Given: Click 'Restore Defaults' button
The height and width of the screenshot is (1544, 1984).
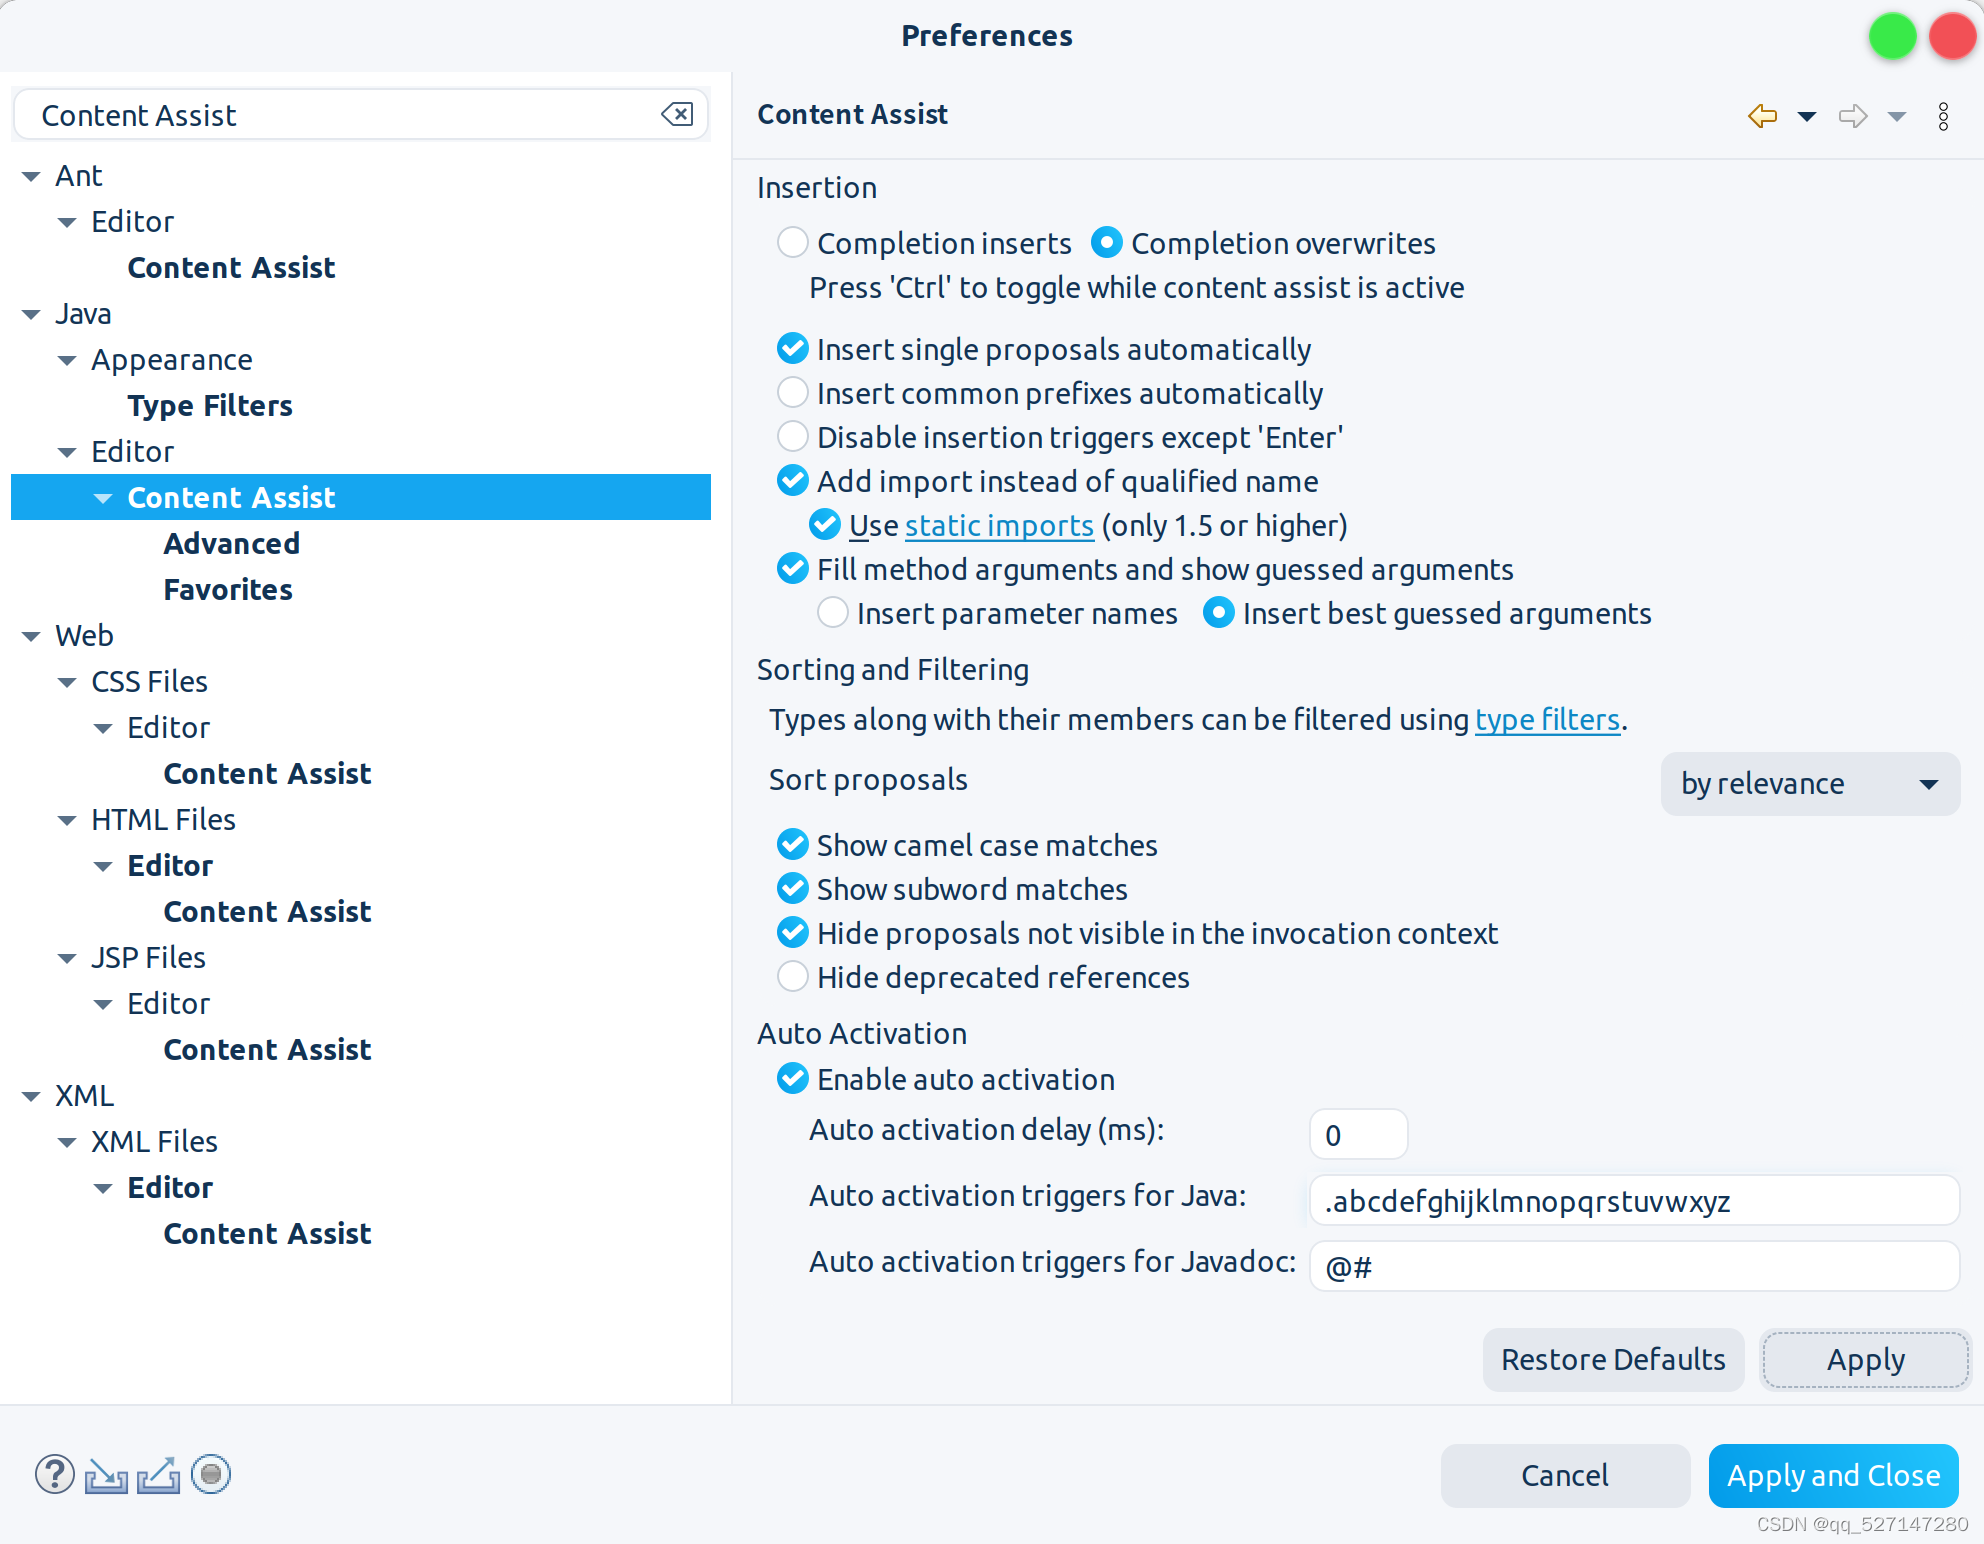Looking at the screenshot, I should coord(1612,1357).
